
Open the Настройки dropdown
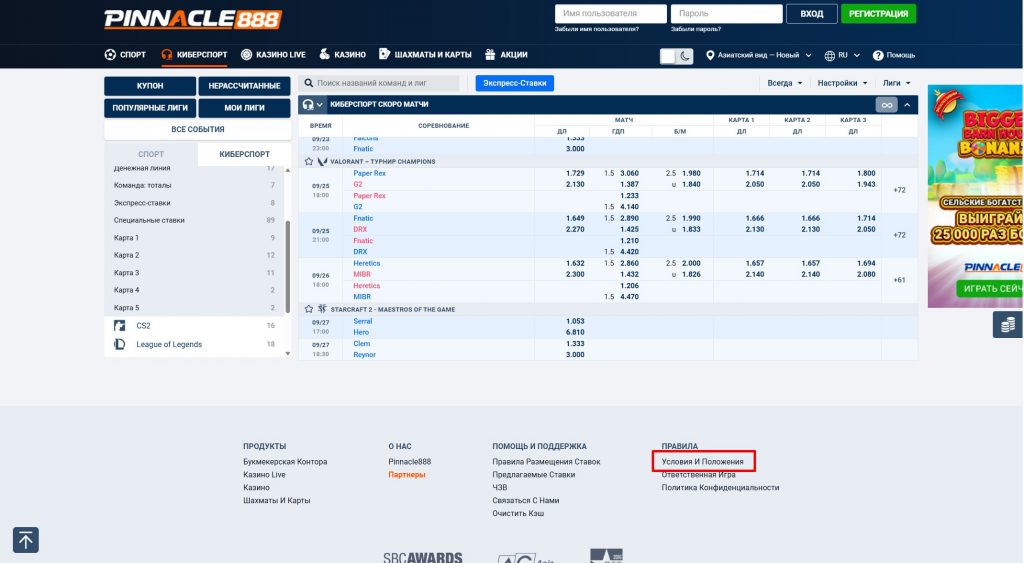(x=841, y=83)
